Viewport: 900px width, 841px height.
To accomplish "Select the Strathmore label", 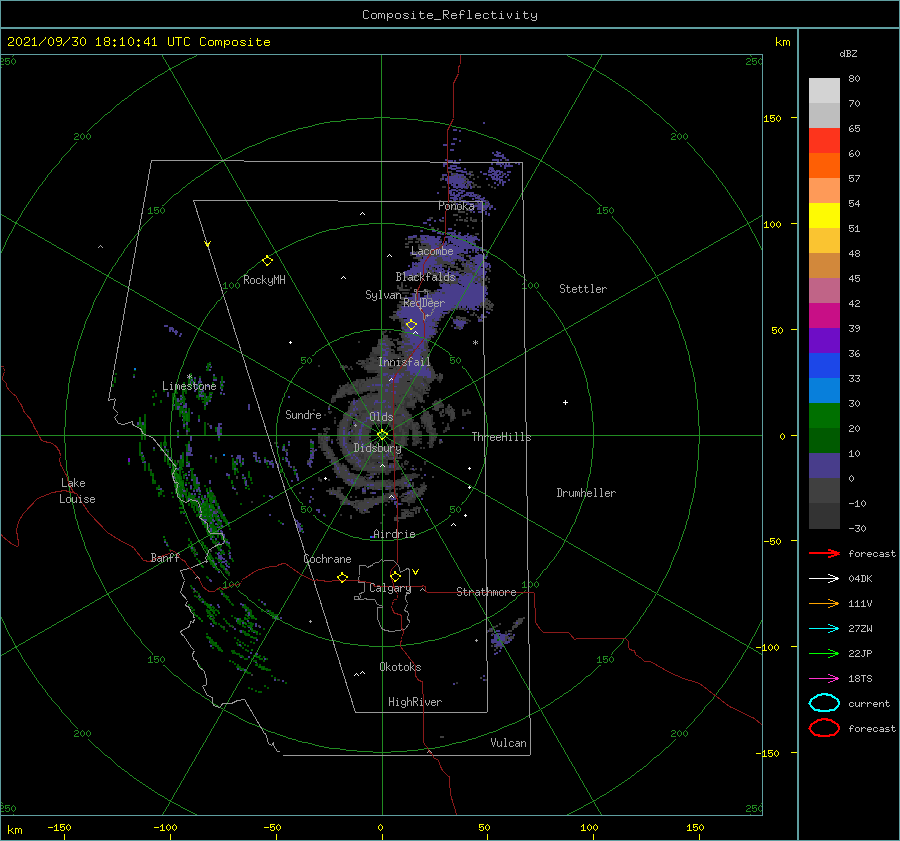I will (486, 592).
